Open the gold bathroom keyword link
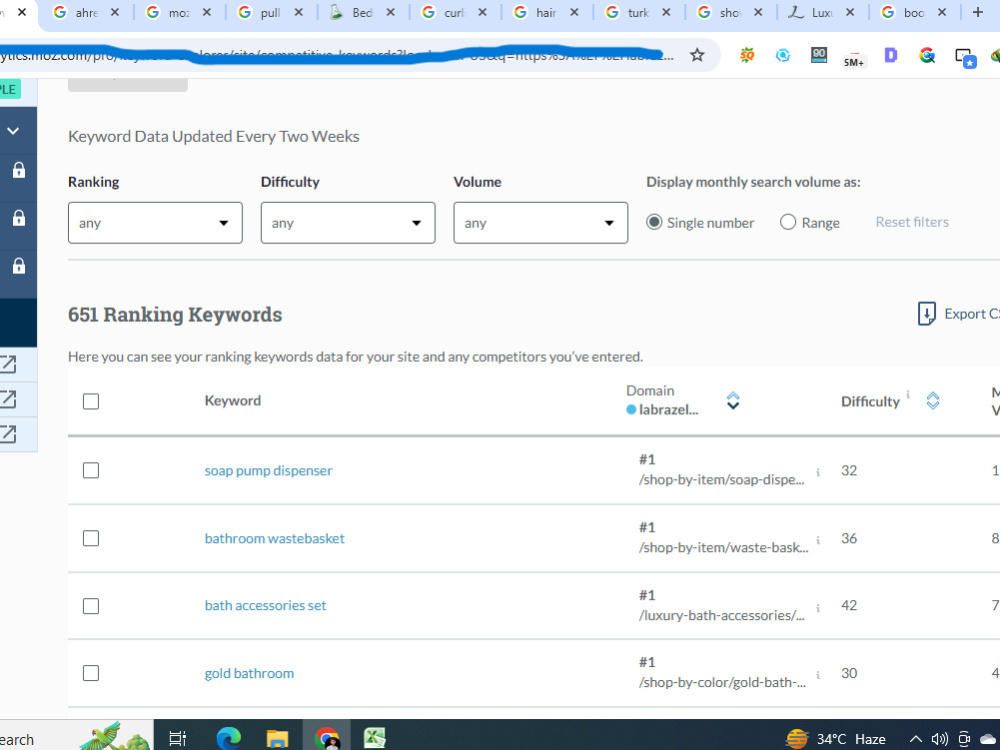This screenshot has width=1000, height=750. point(249,673)
